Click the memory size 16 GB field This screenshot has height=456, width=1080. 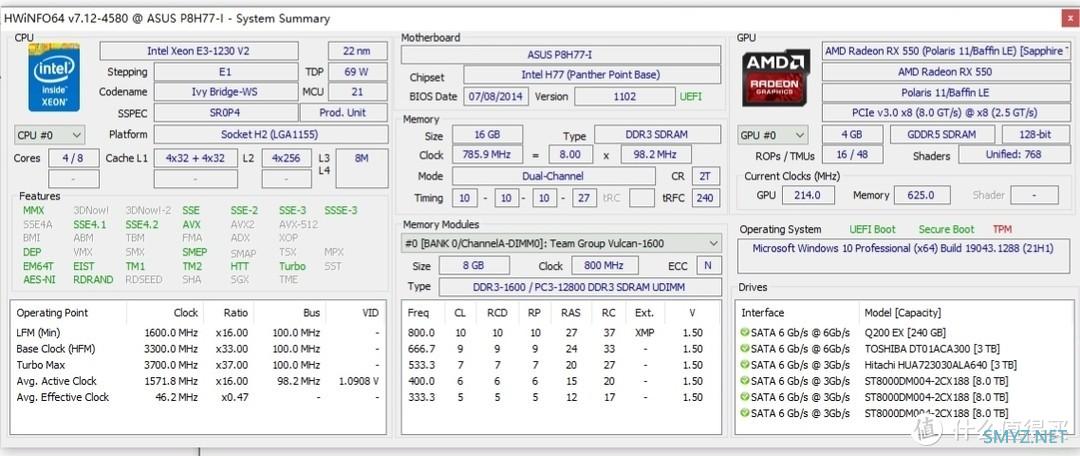click(x=487, y=134)
